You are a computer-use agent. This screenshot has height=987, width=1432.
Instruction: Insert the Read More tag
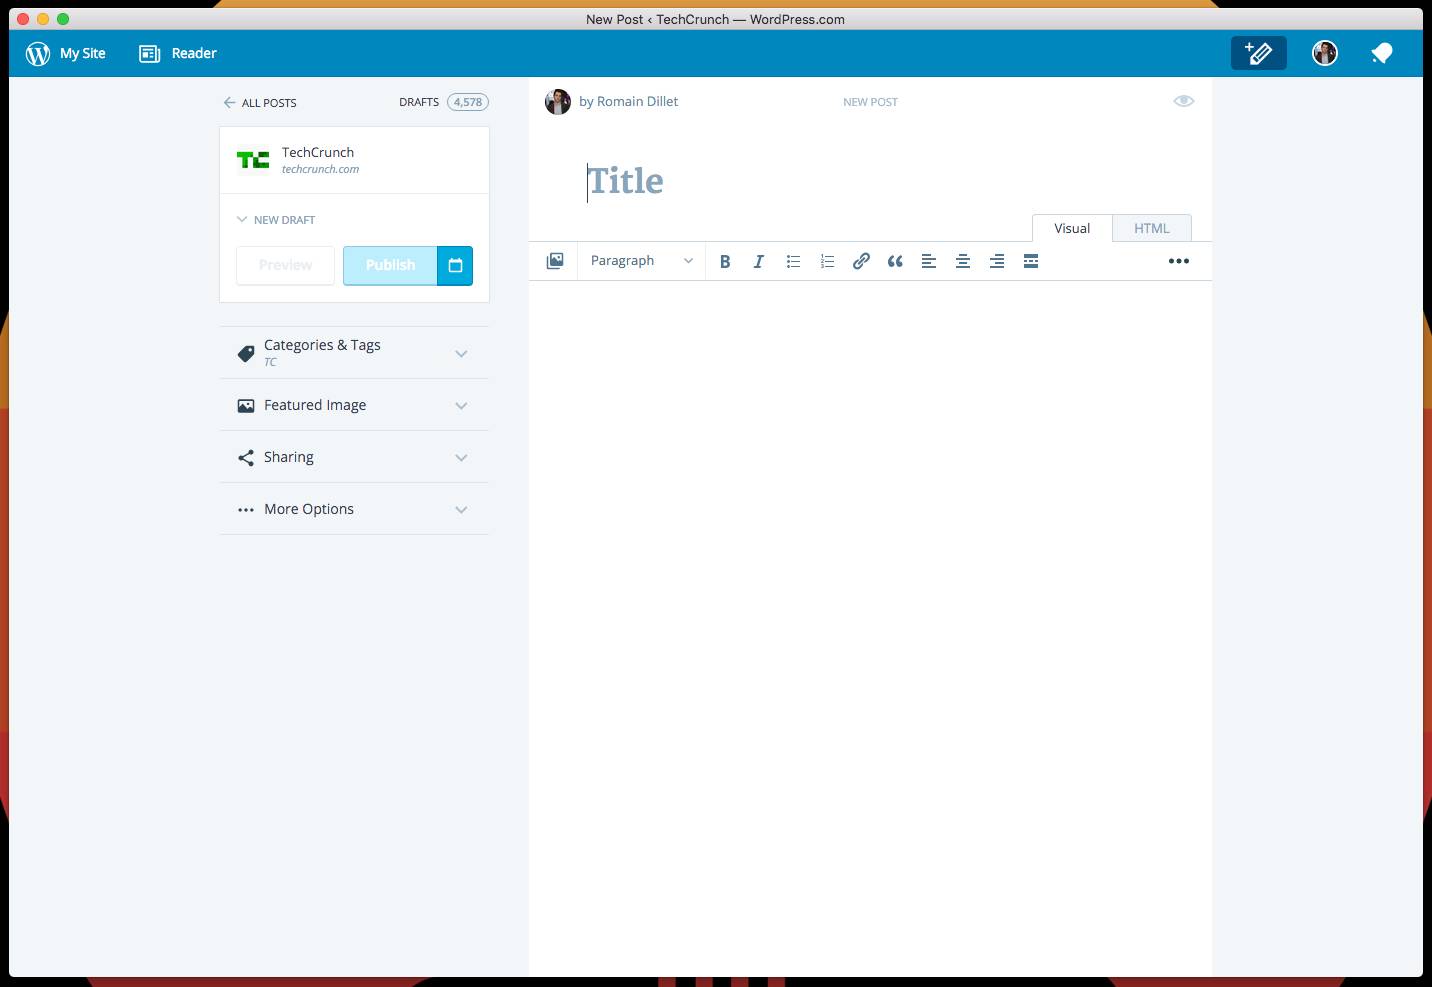(x=1031, y=261)
